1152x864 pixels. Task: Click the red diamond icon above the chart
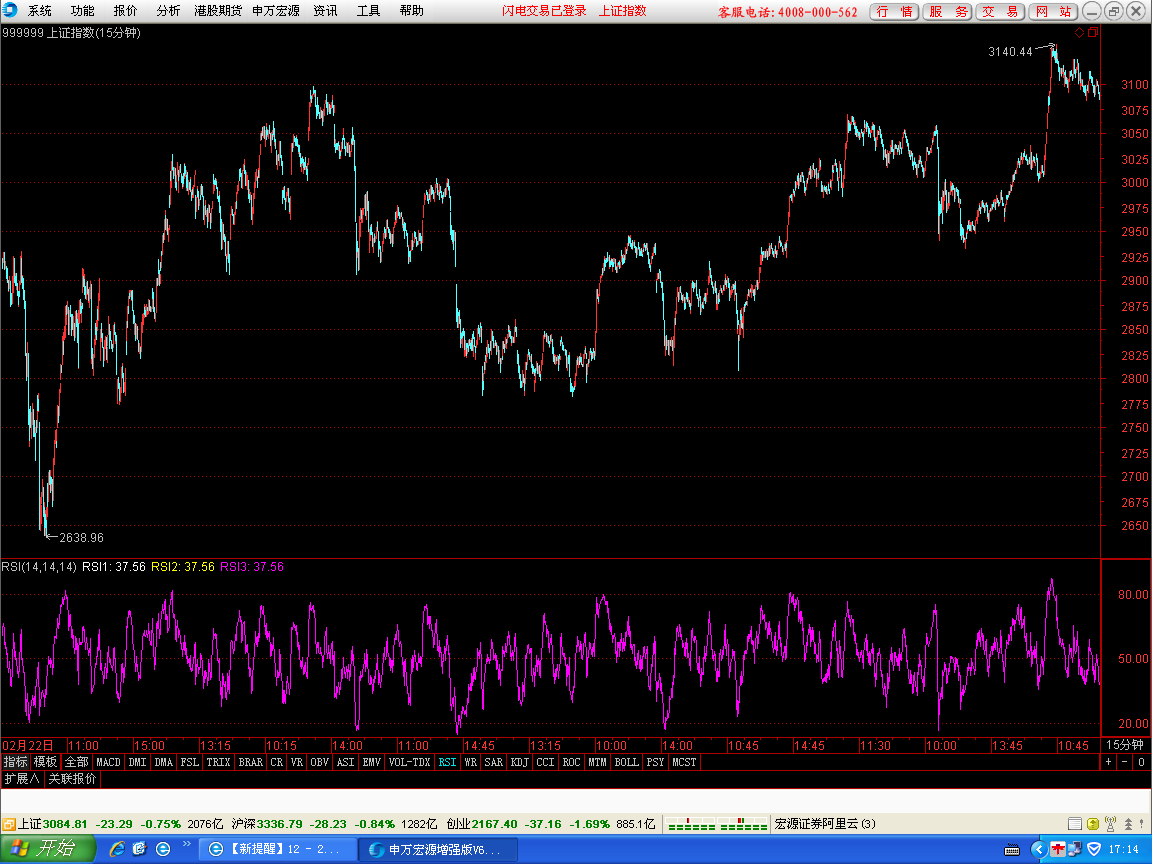tap(1079, 32)
